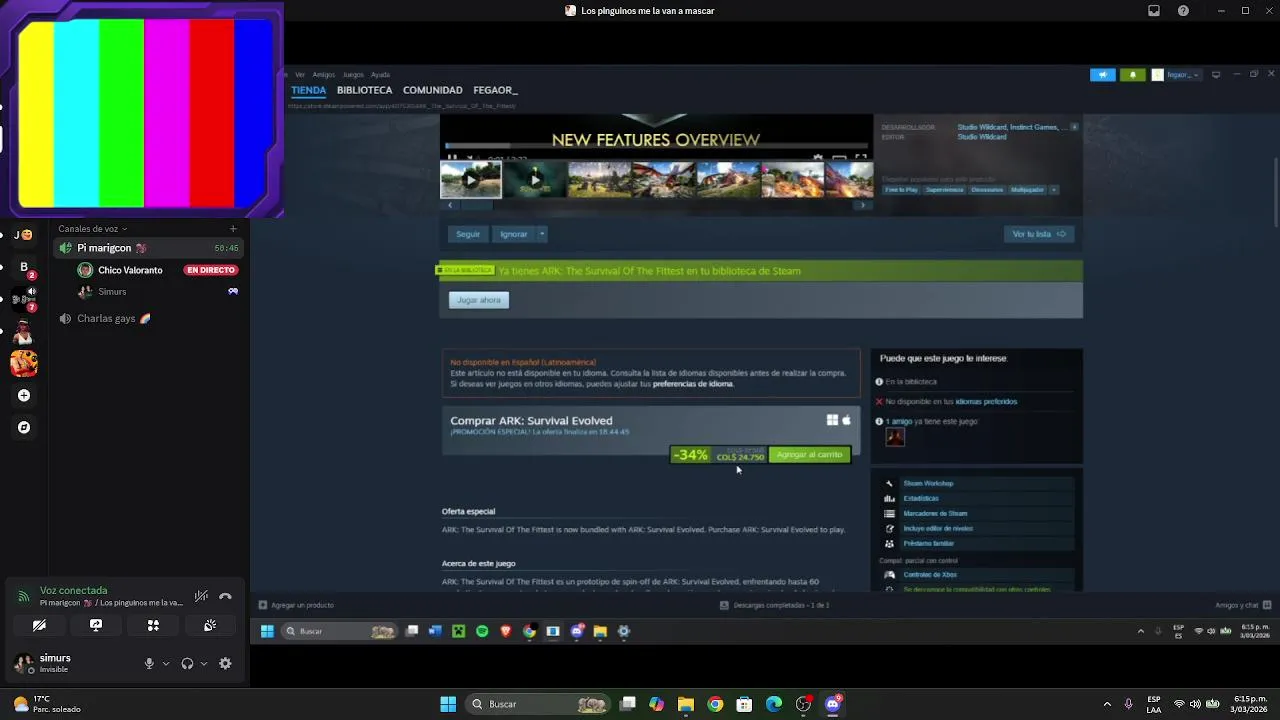The width and height of the screenshot is (1280, 720).
Task: Open preferencias de idioma link
Action: [693, 384]
